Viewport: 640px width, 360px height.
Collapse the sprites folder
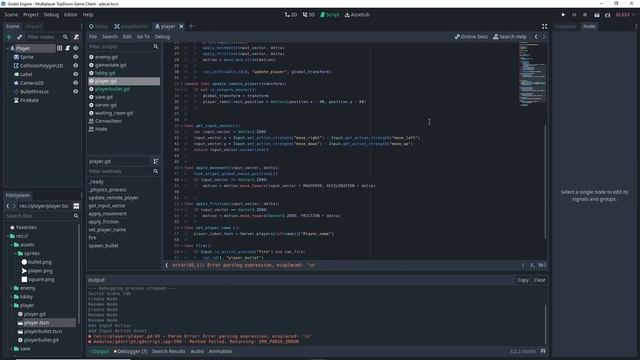pos(16,253)
